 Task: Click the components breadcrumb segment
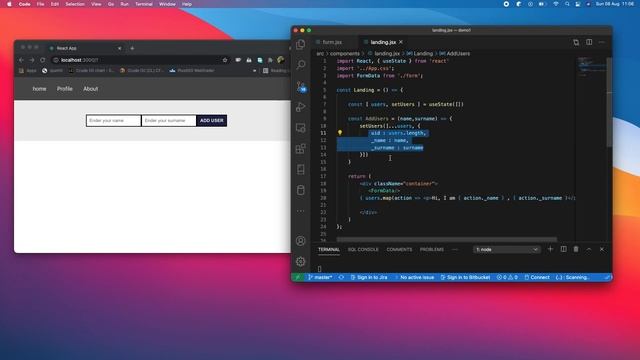345,53
